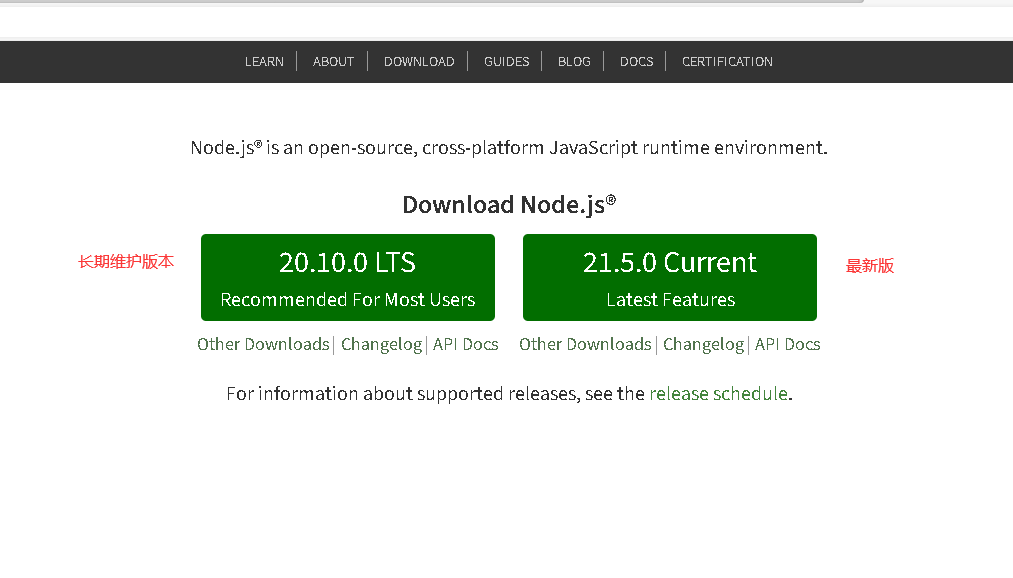Image resolution: width=1013 pixels, height=578 pixels.
Task: View the Changelog for the Current release
Action: (x=703, y=344)
